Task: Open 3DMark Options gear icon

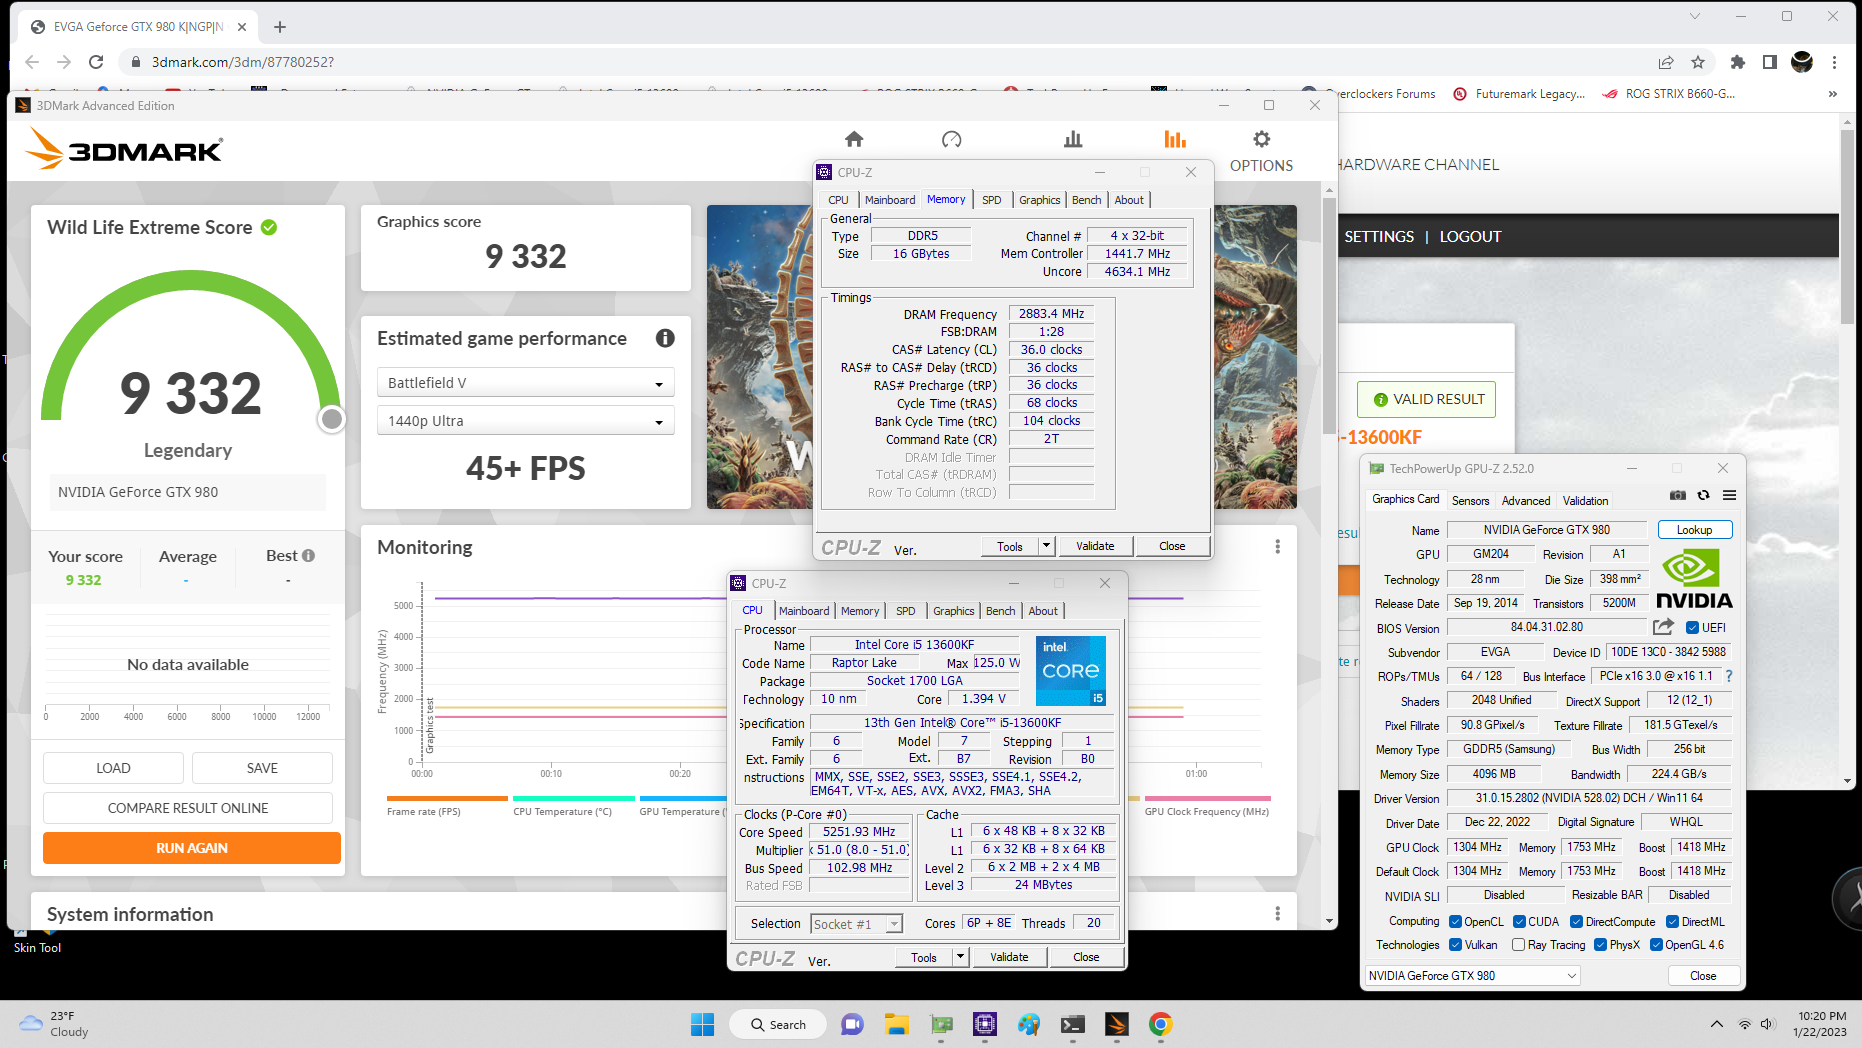Action: 1261,139
